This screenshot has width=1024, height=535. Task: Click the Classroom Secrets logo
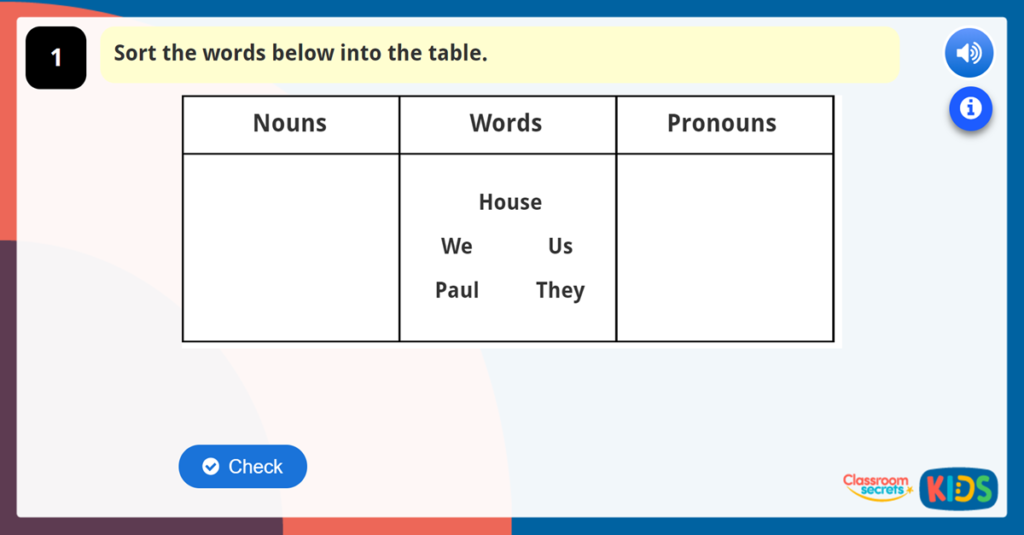[876, 486]
